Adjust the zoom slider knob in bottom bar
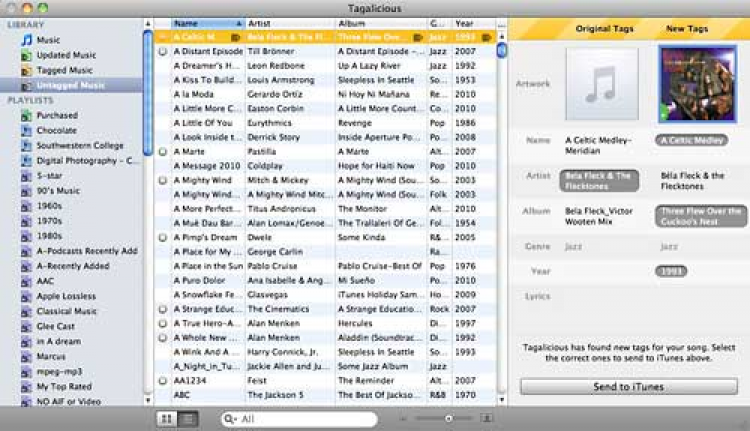The height and width of the screenshot is (431, 750). 449,419
